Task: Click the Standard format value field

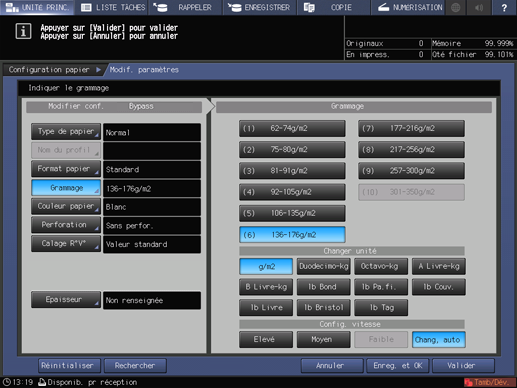Action: pyautogui.click(x=152, y=170)
